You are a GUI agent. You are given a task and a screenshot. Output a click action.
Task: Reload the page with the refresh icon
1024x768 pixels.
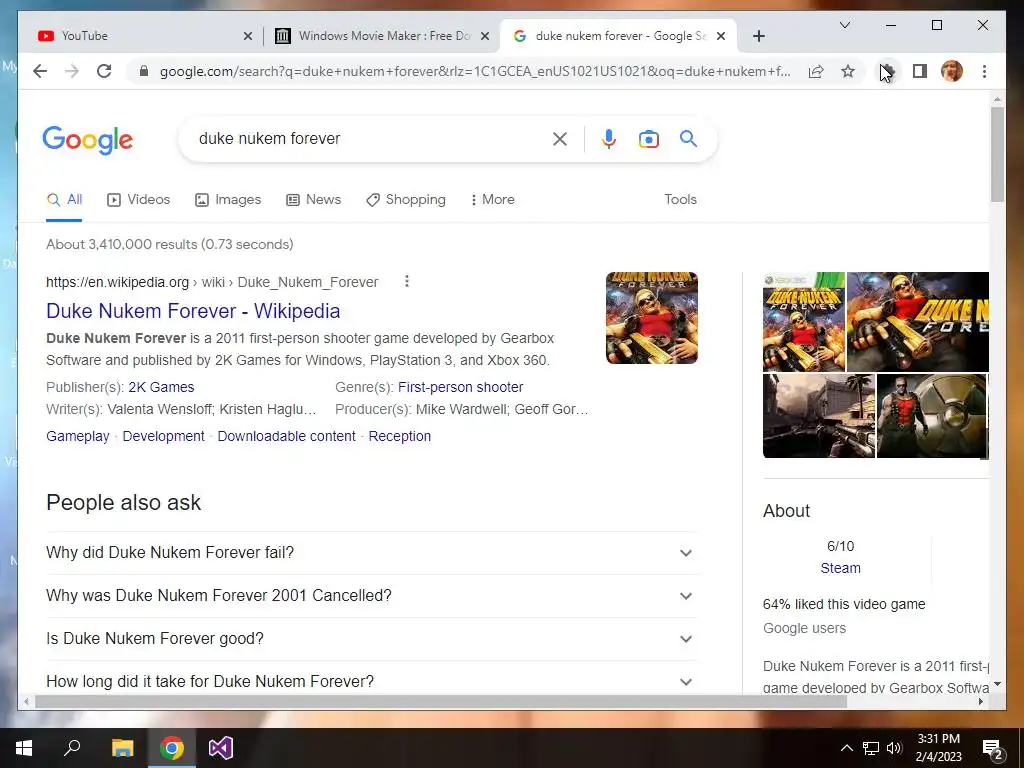(104, 71)
